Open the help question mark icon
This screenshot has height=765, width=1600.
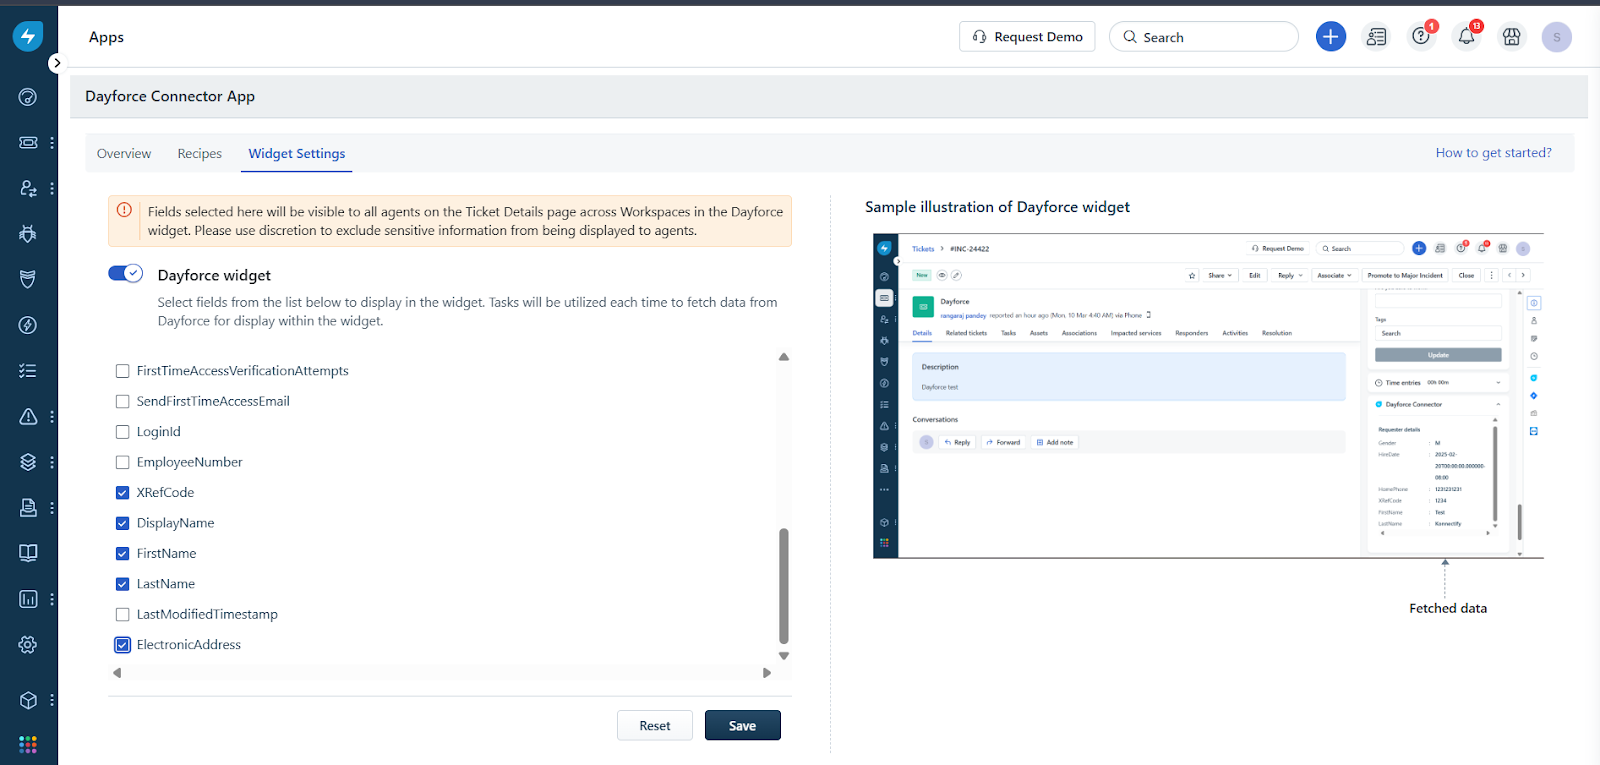coord(1421,37)
